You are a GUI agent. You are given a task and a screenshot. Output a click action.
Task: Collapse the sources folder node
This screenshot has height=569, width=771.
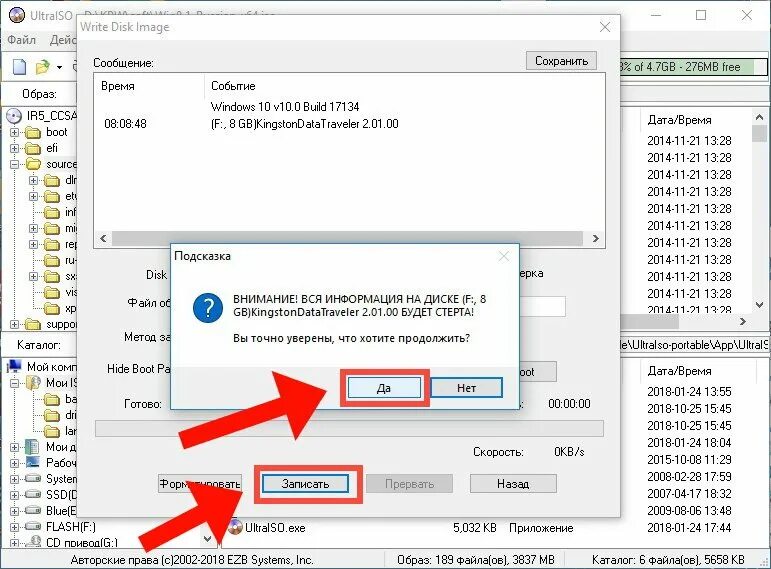(x=14, y=164)
